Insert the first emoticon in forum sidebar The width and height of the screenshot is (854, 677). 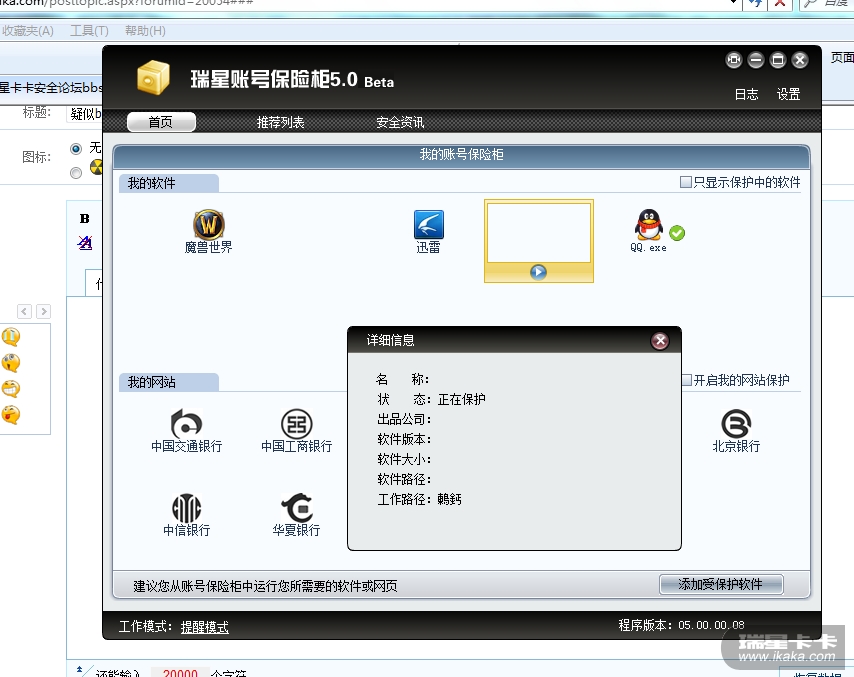pyautogui.click(x=11, y=337)
